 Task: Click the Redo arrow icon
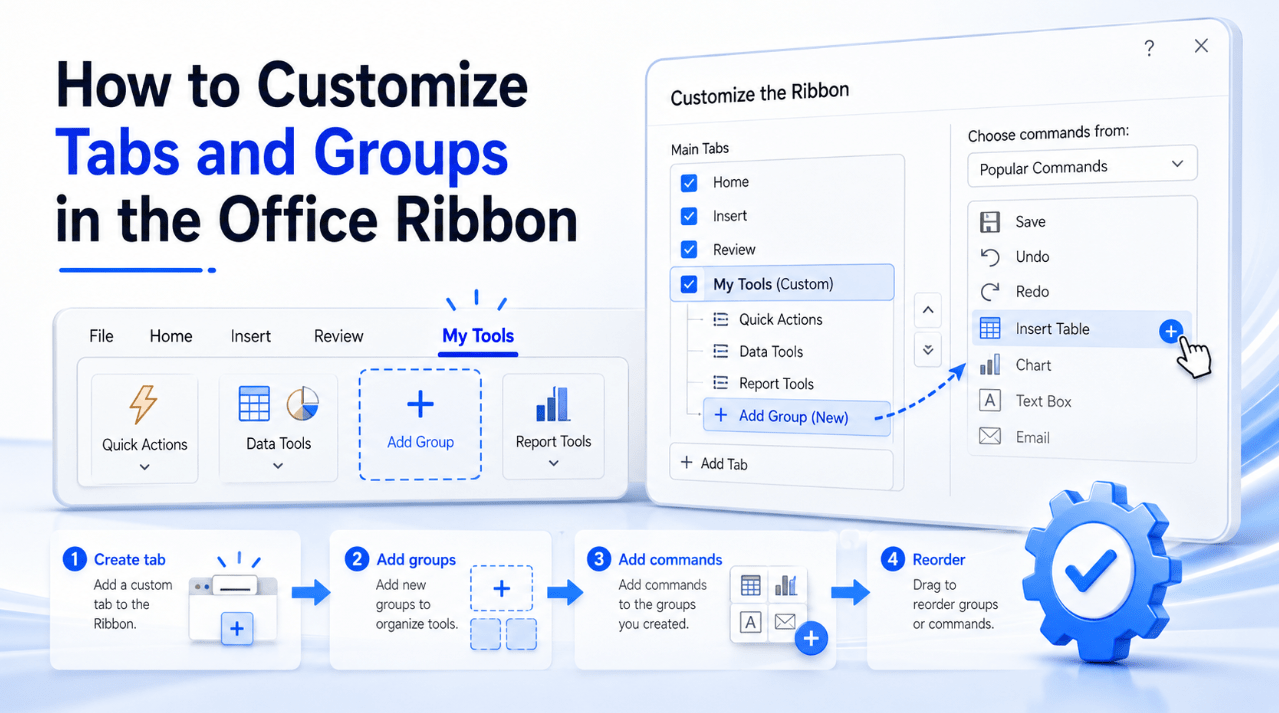click(x=990, y=292)
